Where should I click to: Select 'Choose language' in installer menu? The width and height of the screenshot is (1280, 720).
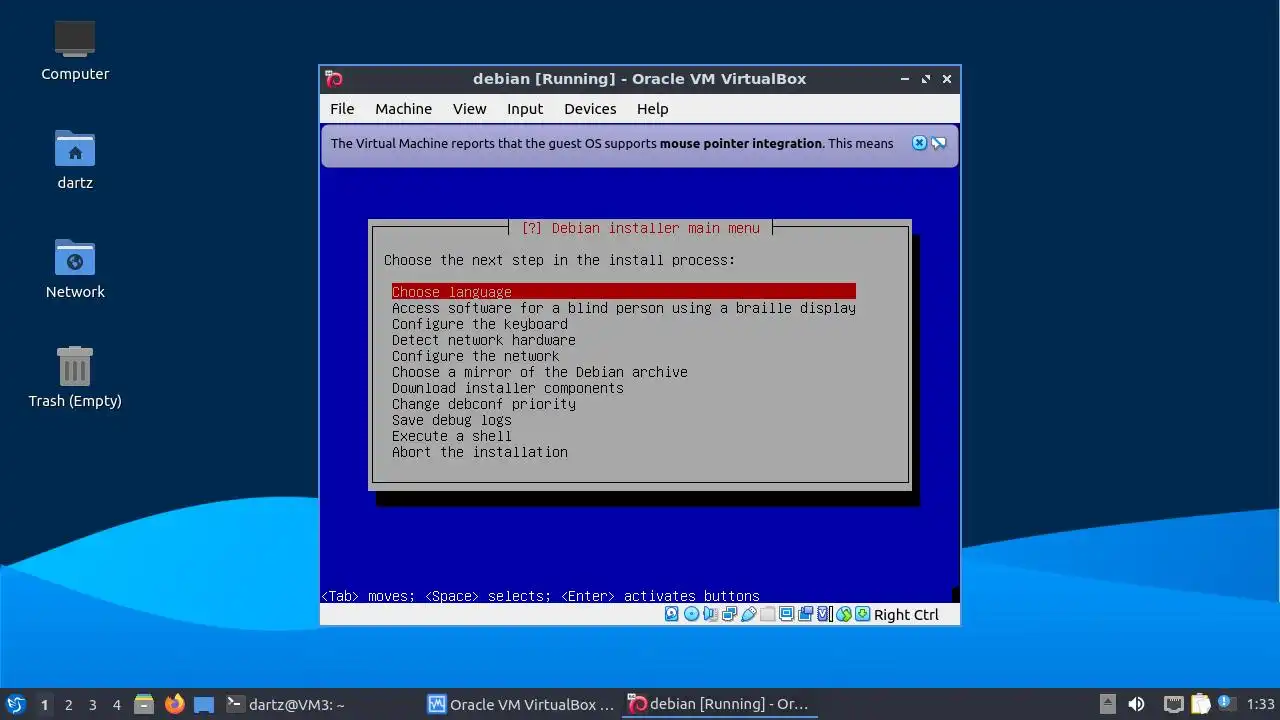(624, 292)
